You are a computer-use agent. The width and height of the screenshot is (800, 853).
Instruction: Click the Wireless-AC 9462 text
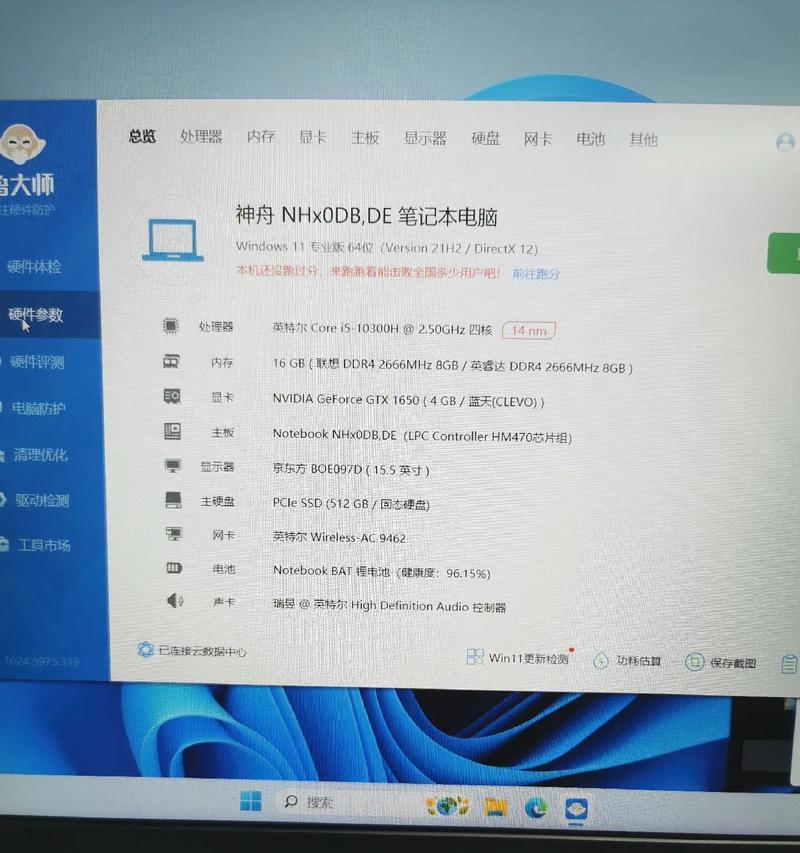[x=339, y=537]
